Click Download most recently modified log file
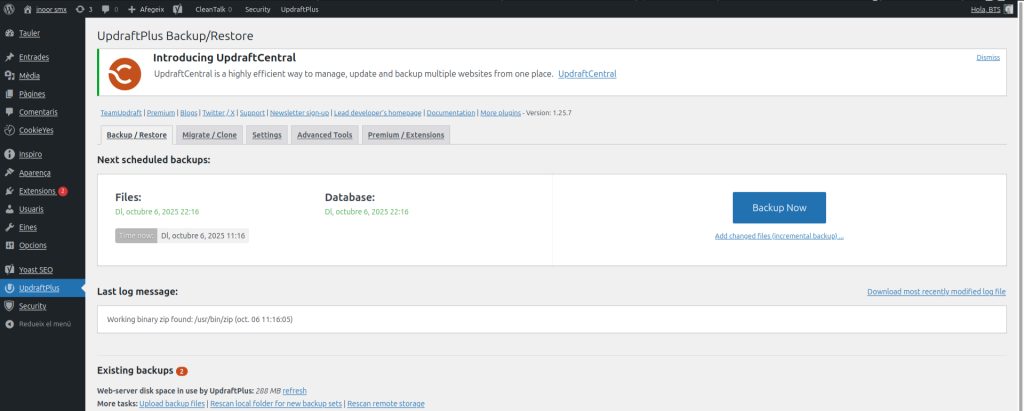Image resolution: width=1024 pixels, height=411 pixels. (936, 292)
